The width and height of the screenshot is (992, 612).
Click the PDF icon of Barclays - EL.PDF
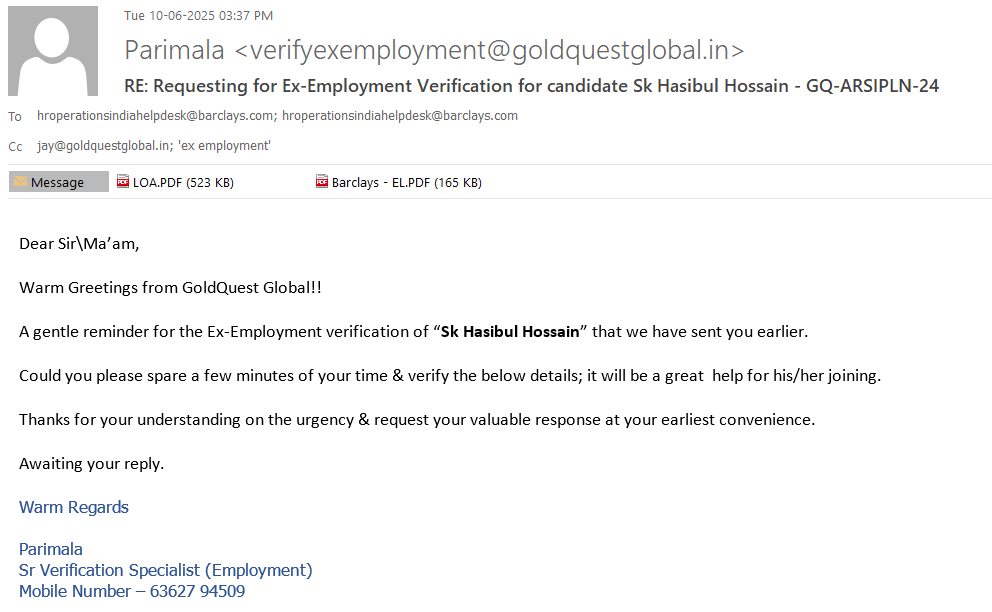tap(322, 182)
